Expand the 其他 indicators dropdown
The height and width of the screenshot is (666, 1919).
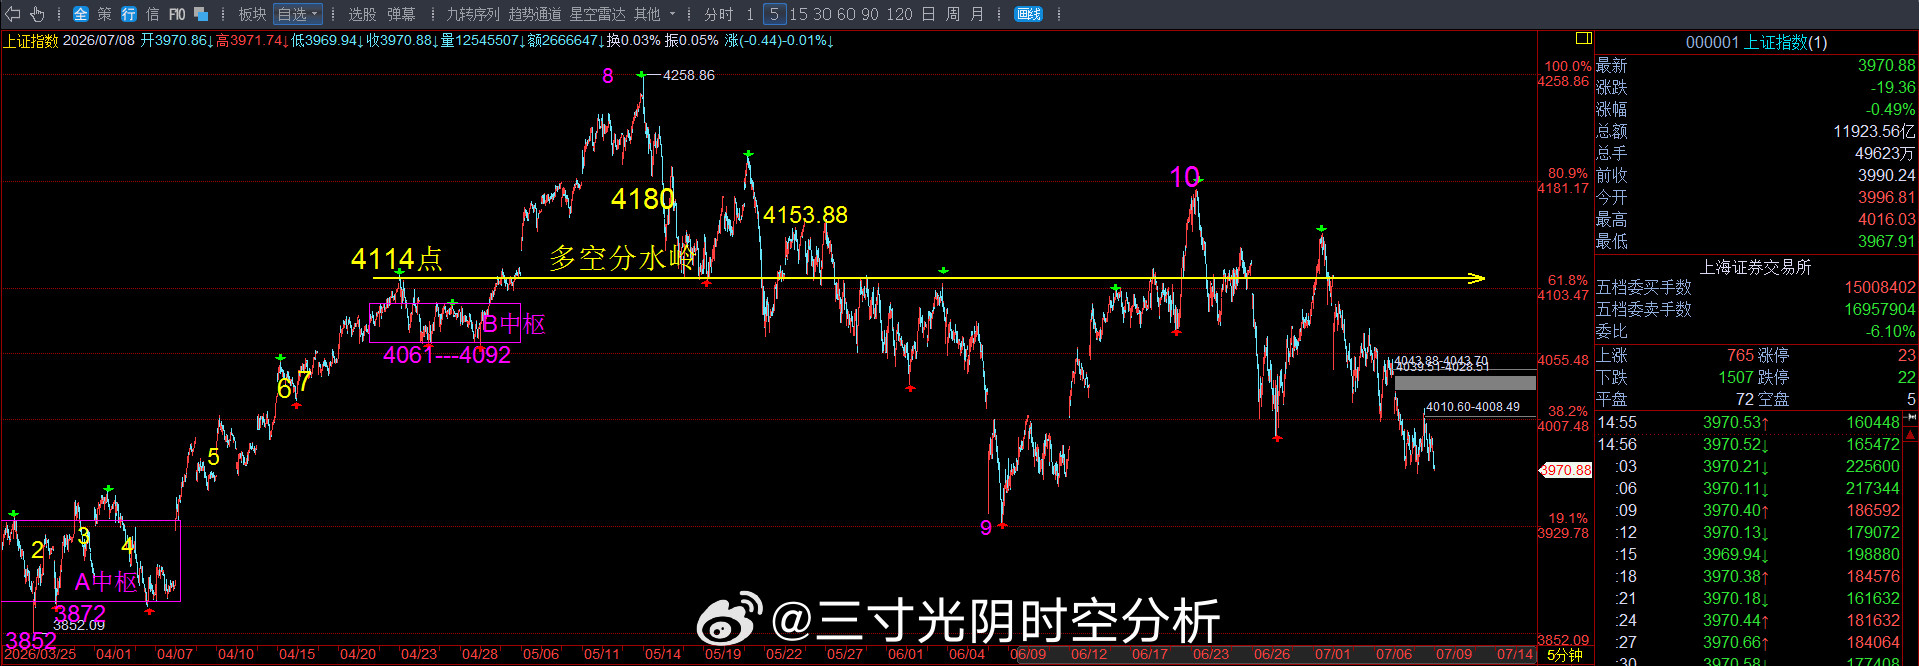655,14
